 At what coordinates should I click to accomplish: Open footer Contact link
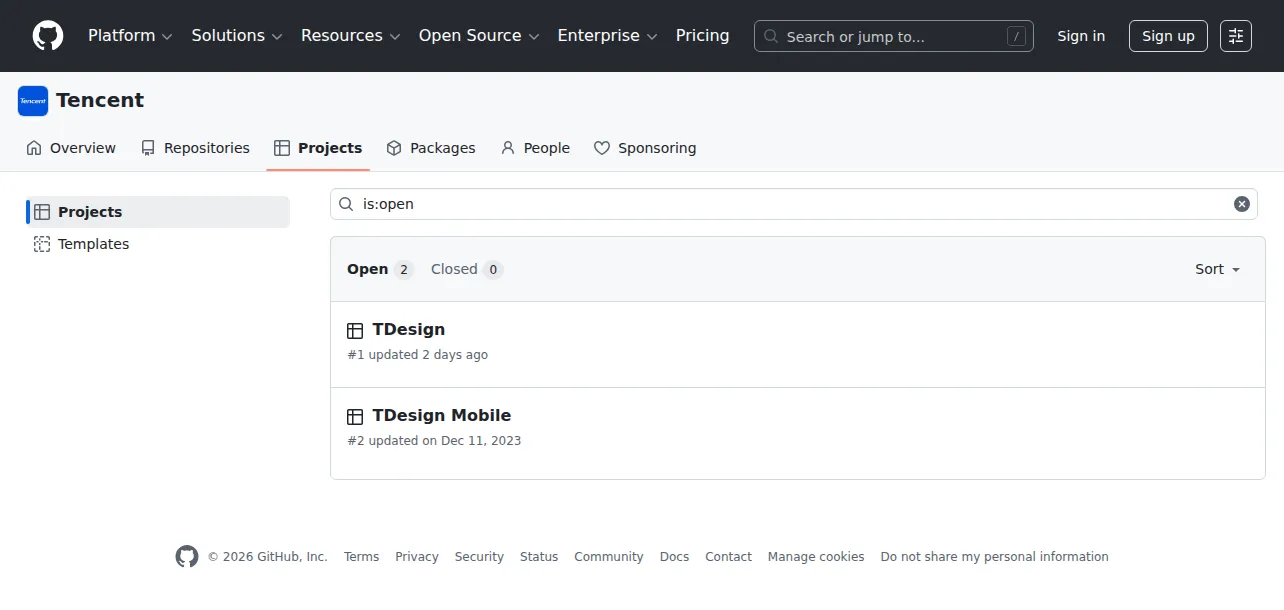click(728, 557)
